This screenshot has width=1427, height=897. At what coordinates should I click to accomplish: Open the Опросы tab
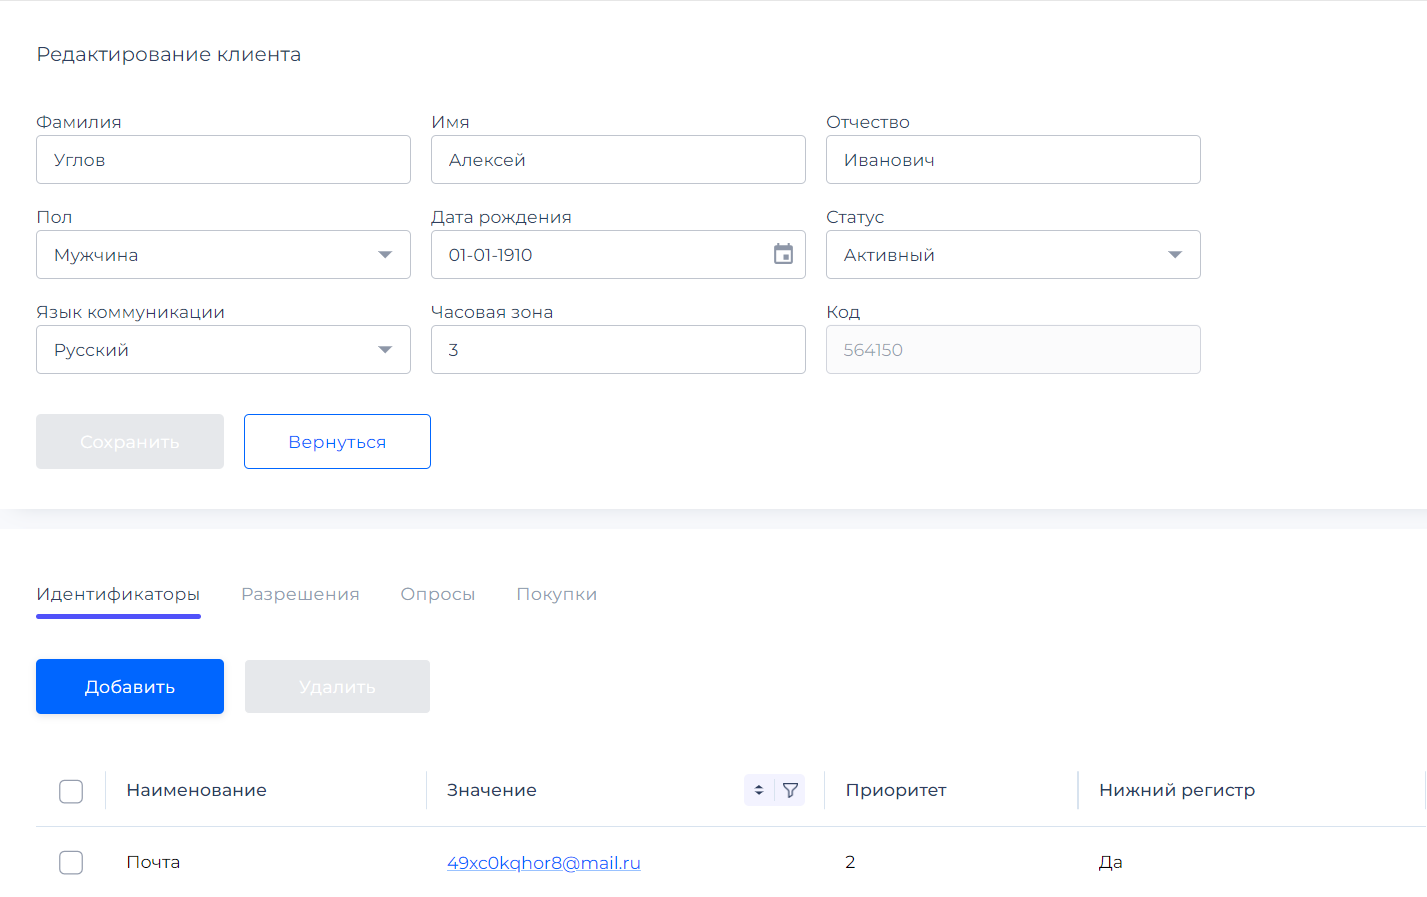click(438, 594)
